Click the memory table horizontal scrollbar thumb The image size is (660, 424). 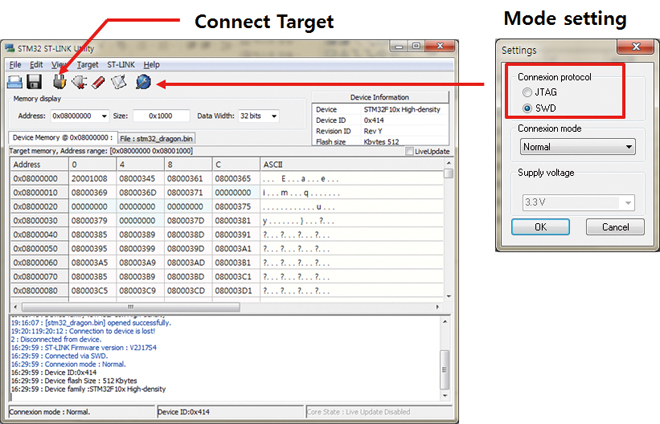130,307
